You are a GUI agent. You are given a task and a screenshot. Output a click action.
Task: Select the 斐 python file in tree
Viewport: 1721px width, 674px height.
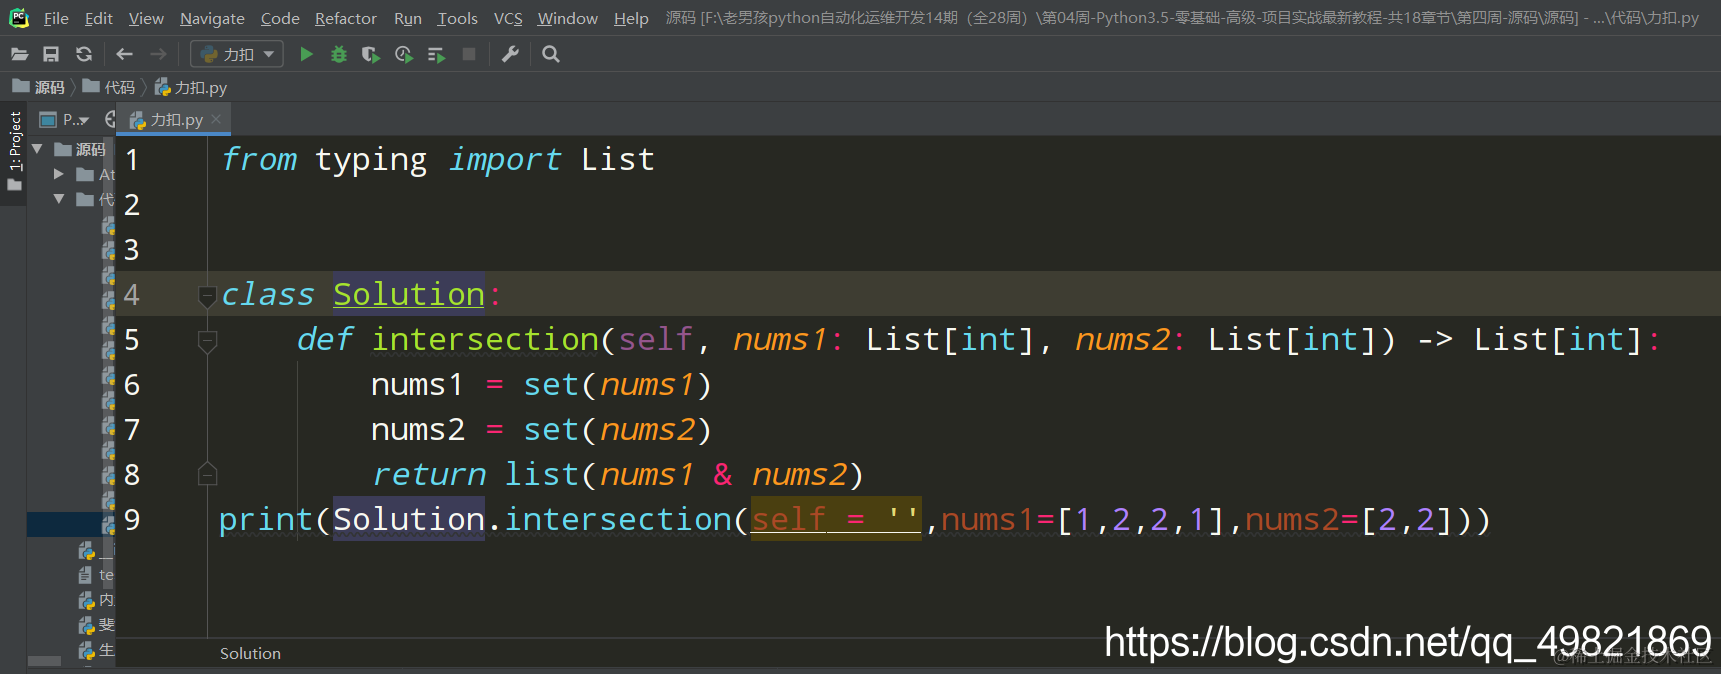click(96, 625)
